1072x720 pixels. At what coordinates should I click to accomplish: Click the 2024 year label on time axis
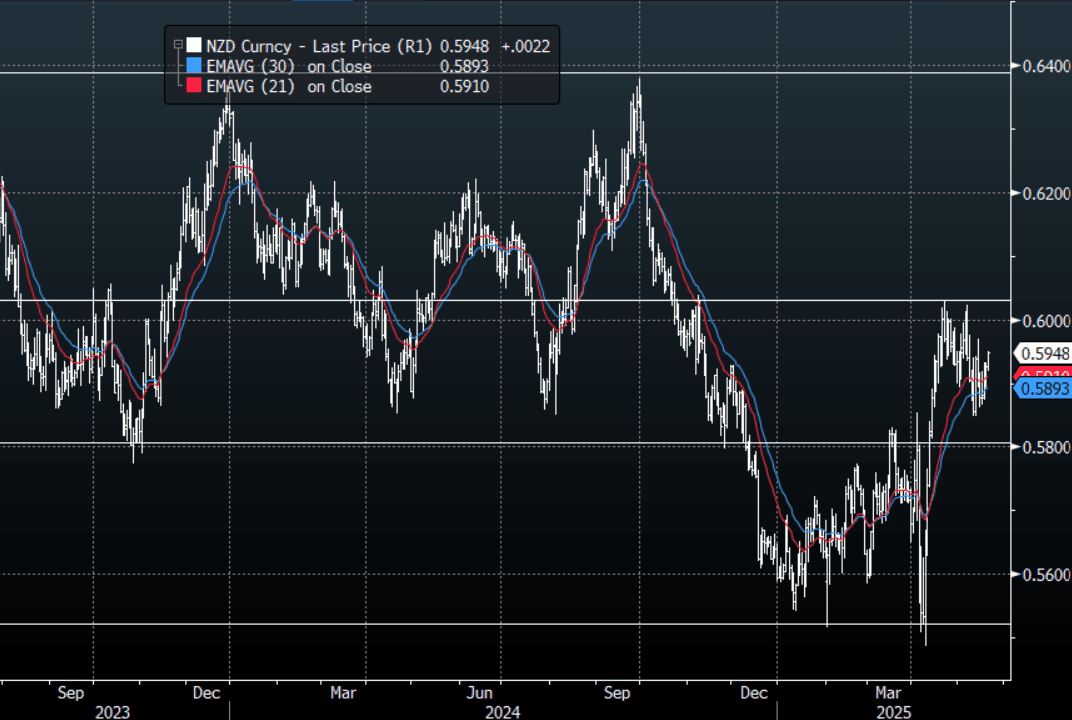click(x=503, y=711)
